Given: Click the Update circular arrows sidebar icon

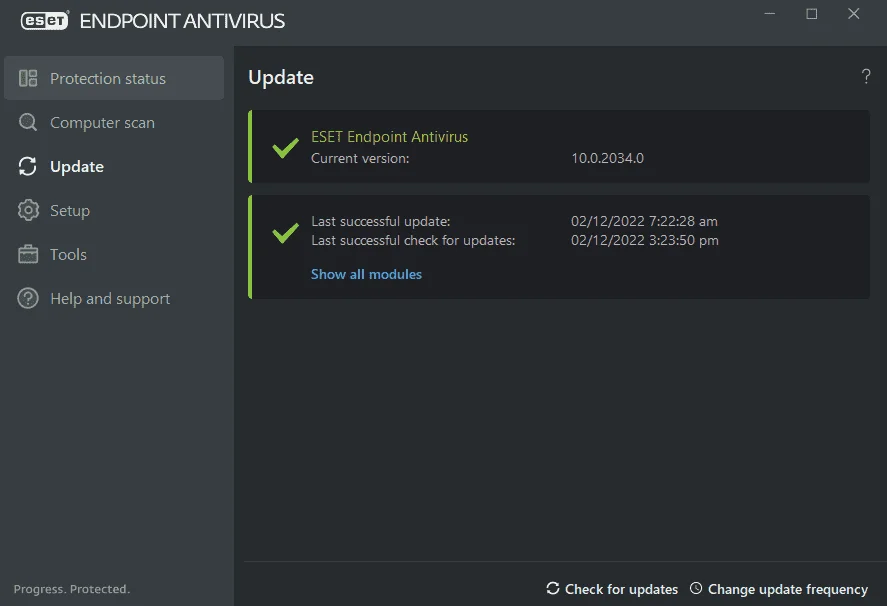Looking at the screenshot, I should click(28, 166).
